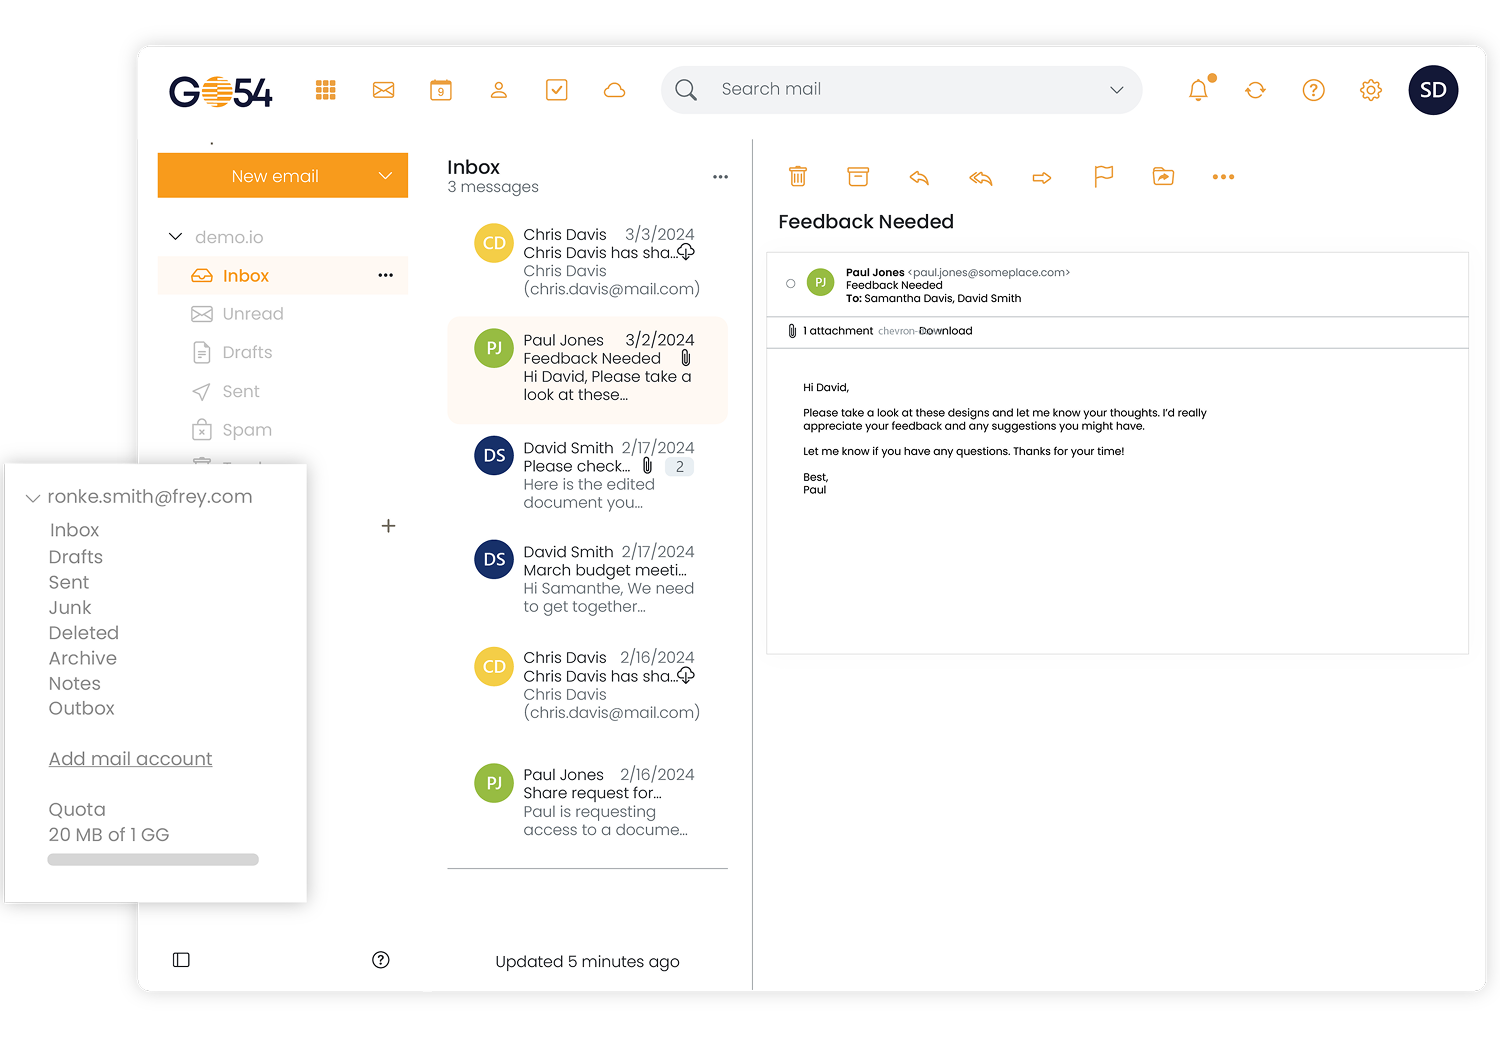
Task: Archive the open Feedback Needed email
Action: point(858,177)
